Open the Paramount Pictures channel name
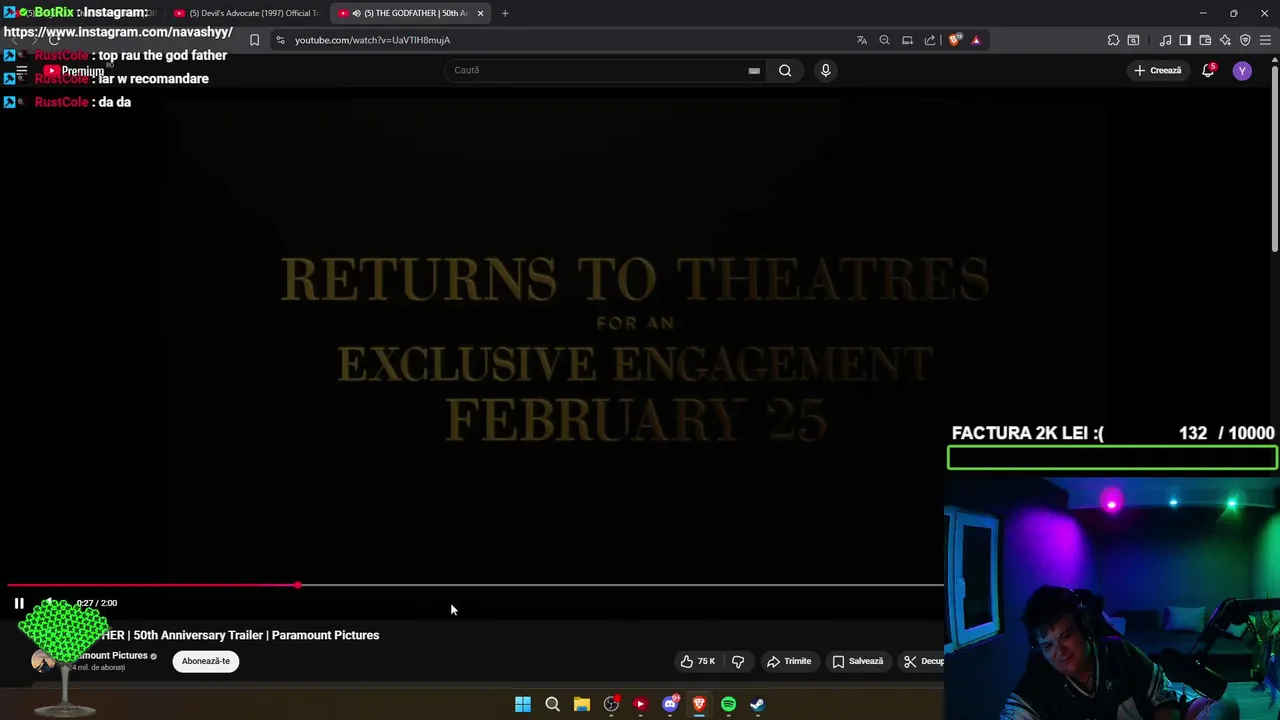 coord(110,655)
